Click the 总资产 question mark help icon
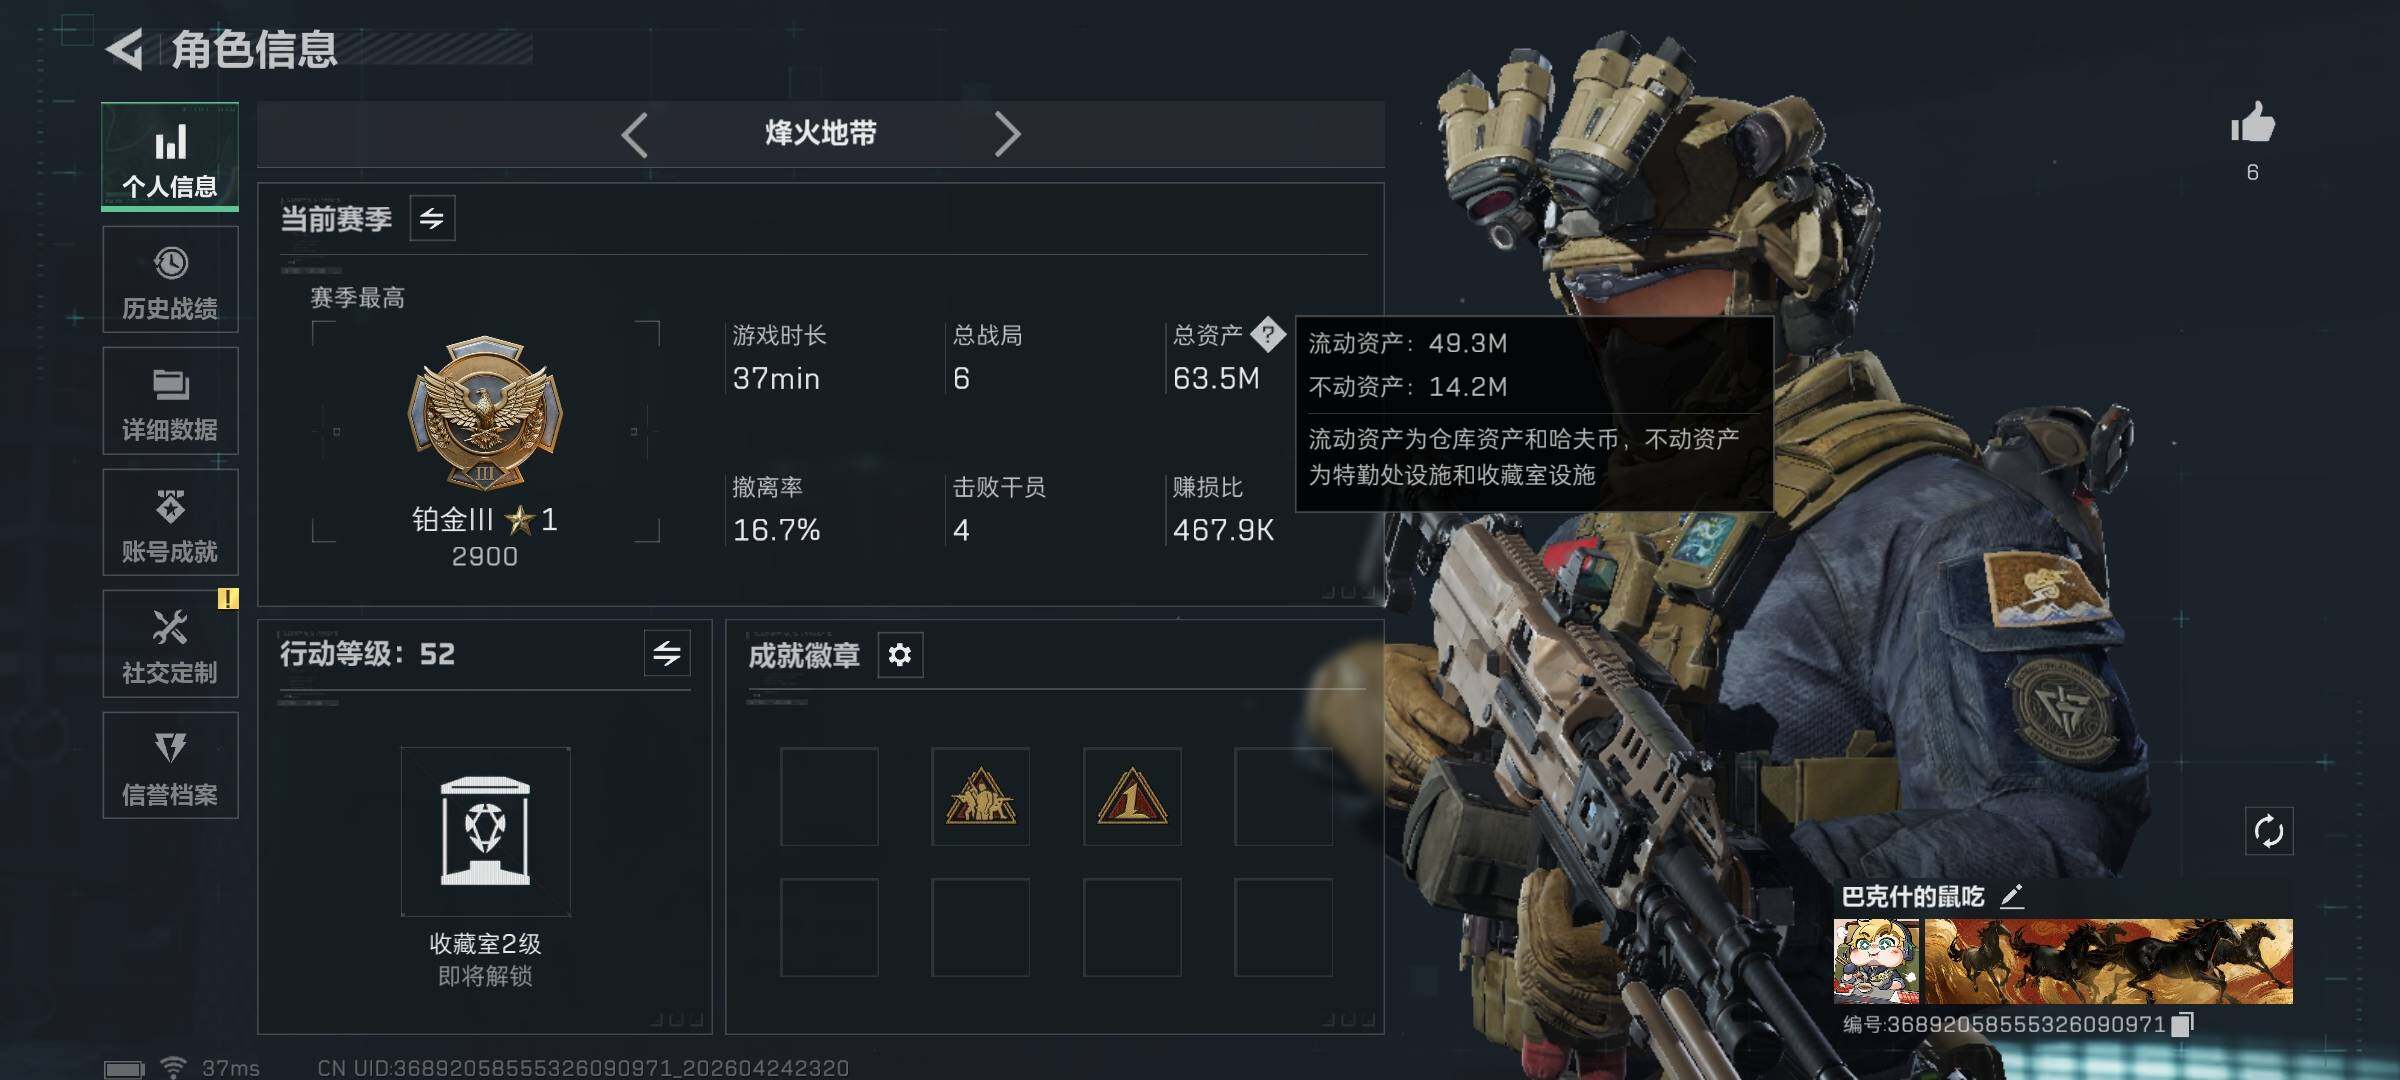 click(1268, 334)
